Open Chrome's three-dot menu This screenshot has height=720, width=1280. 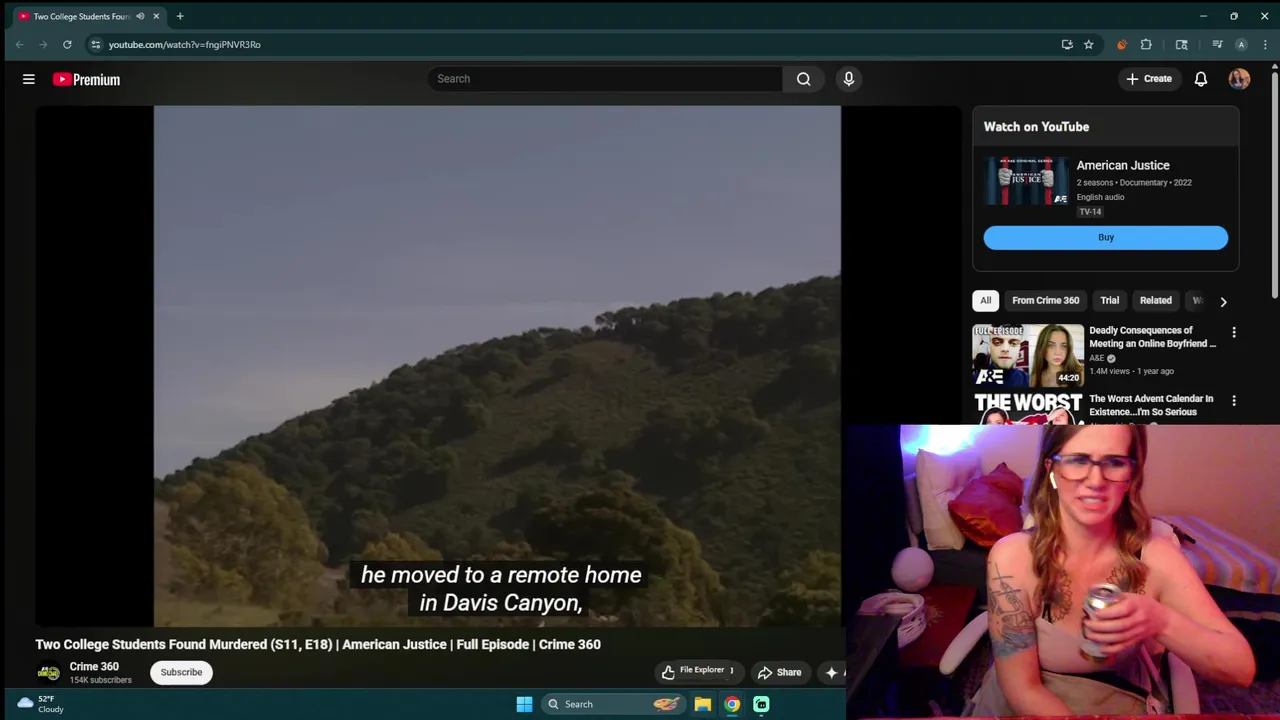[1265, 44]
